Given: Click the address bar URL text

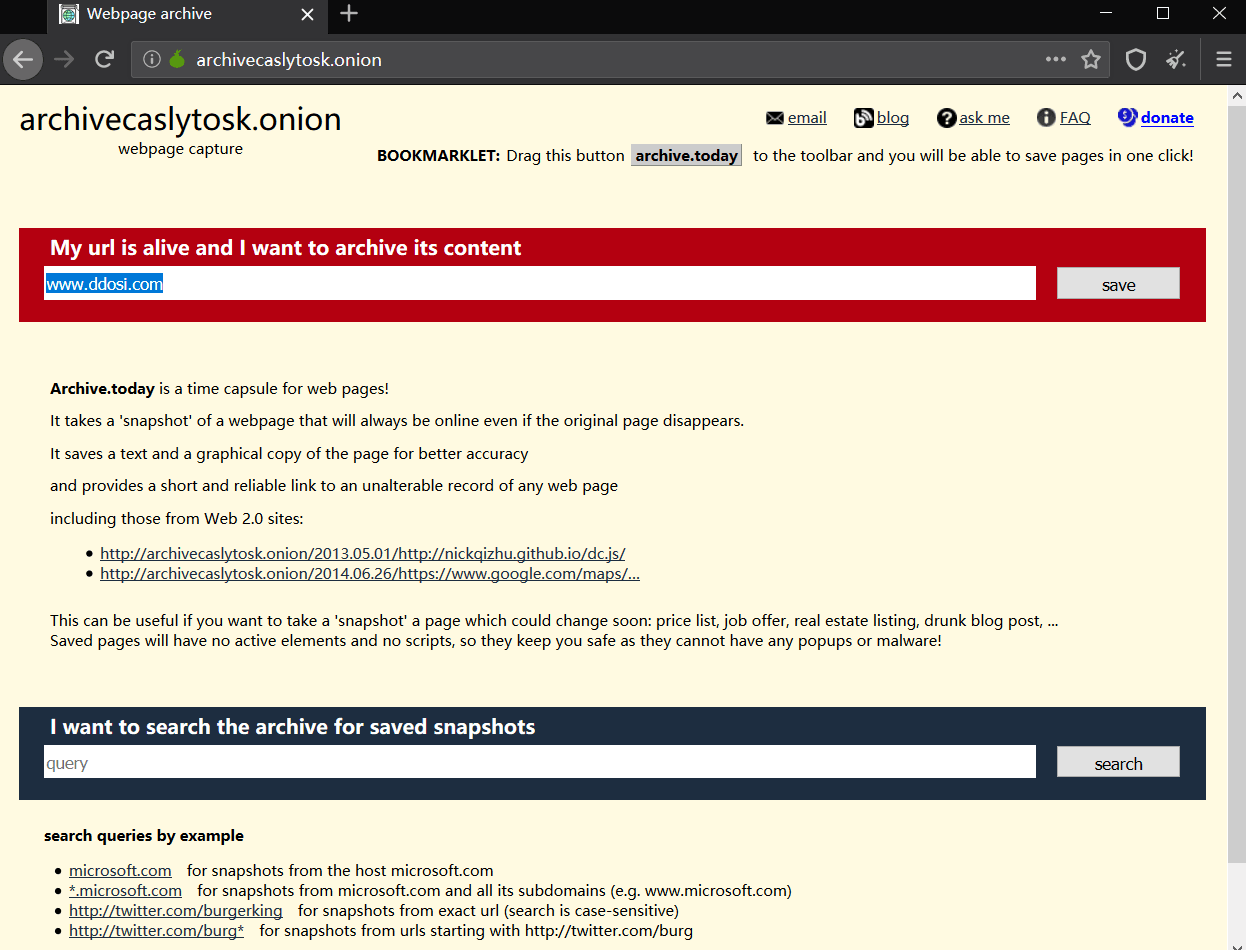Looking at the screenshot, I should [289, 60].
